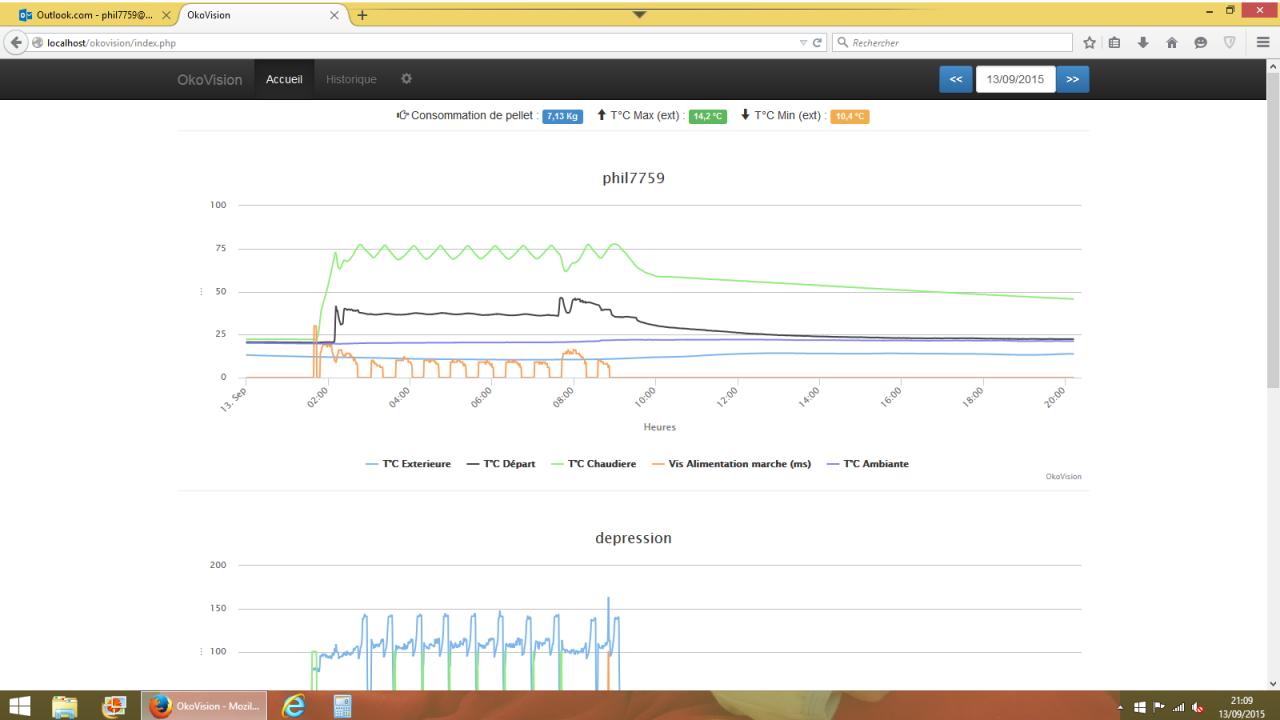Open a new tab with the plus button
Screen dimensions: 1280x720
(x=362, y=15)
